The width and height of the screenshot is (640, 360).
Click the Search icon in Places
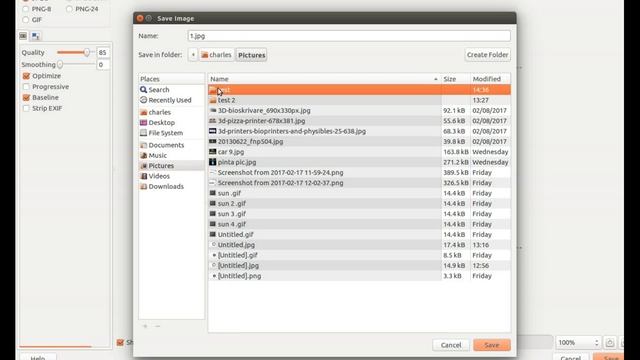coord(143,89)
